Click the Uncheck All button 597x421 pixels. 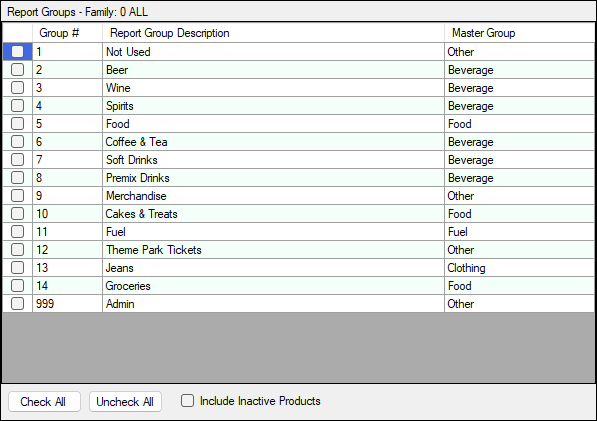click(x=125, y=402)
